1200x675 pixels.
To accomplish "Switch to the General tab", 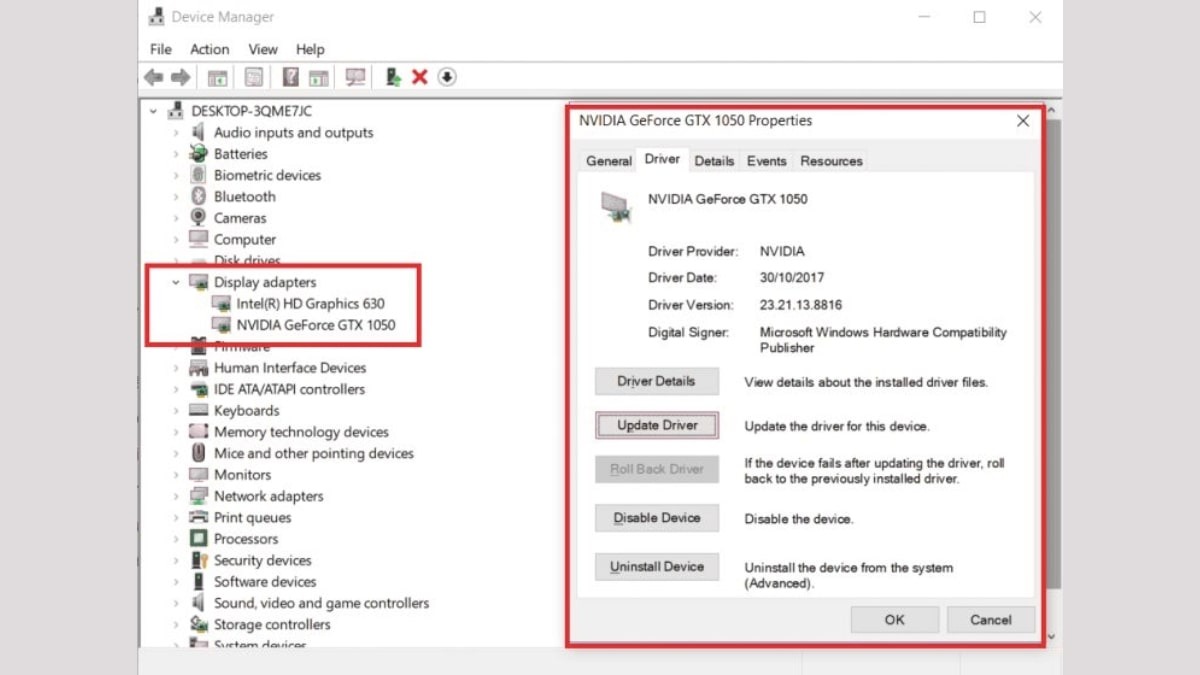I will 609,161.
